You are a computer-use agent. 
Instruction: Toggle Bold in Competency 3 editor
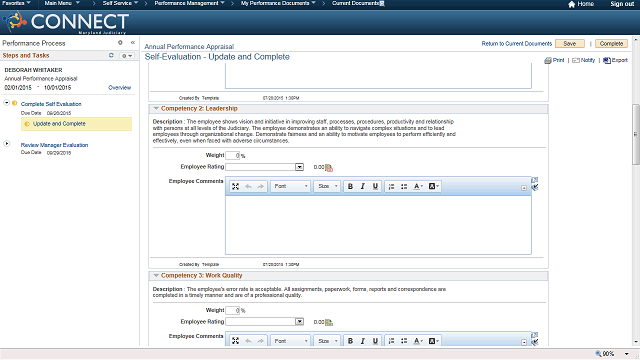(350, 341)
